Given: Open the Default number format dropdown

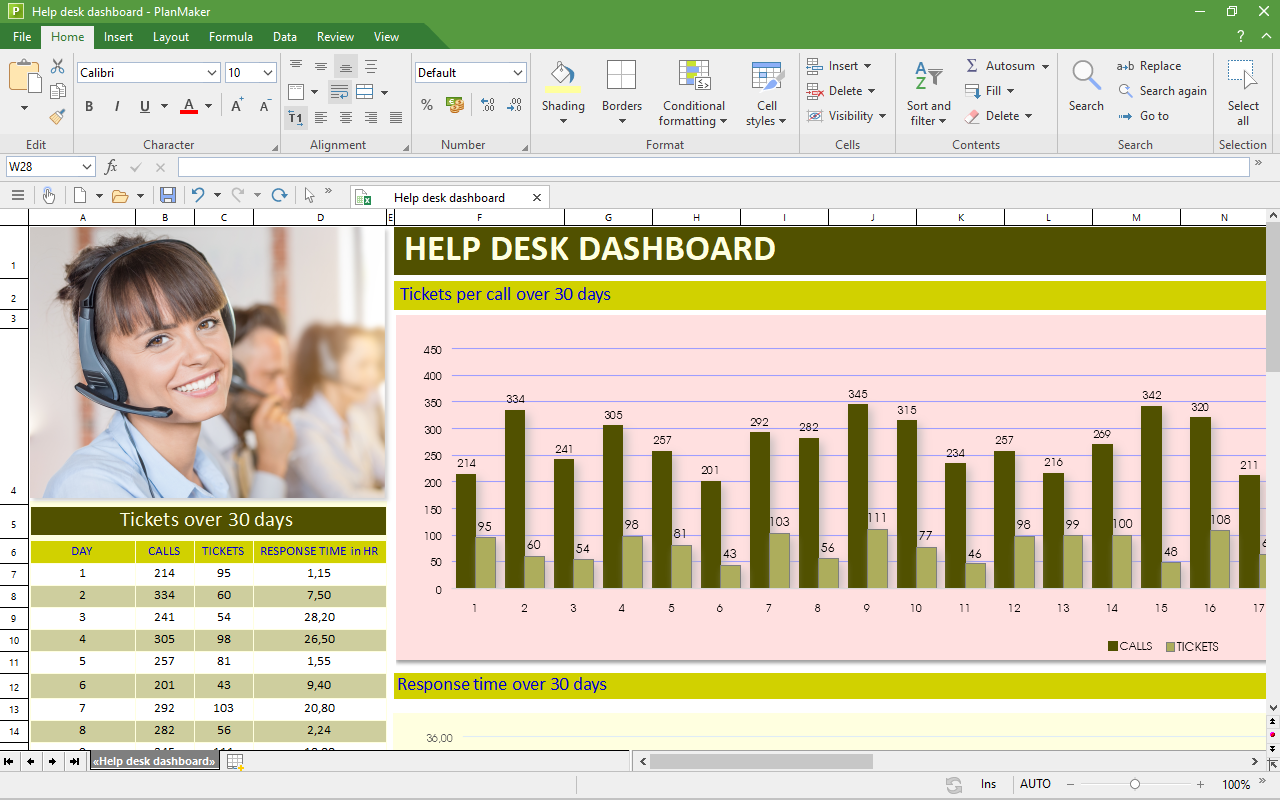Looking at the screenshot, I should (518, 73).
